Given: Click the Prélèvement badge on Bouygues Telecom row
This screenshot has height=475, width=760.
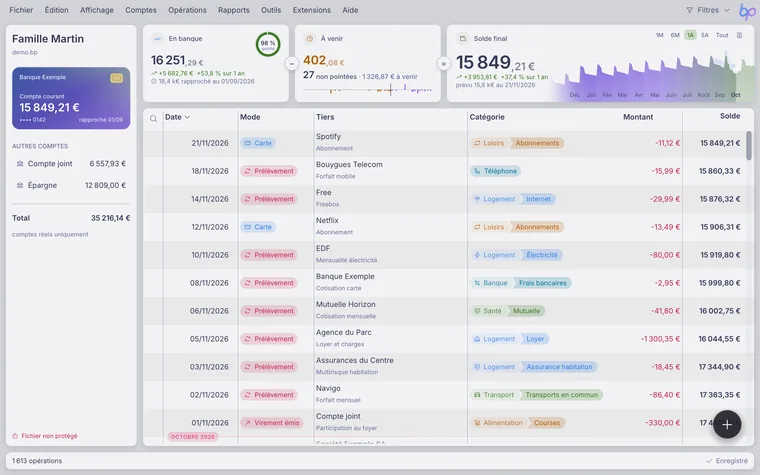Looking at the screenshot, I should 269,171.
